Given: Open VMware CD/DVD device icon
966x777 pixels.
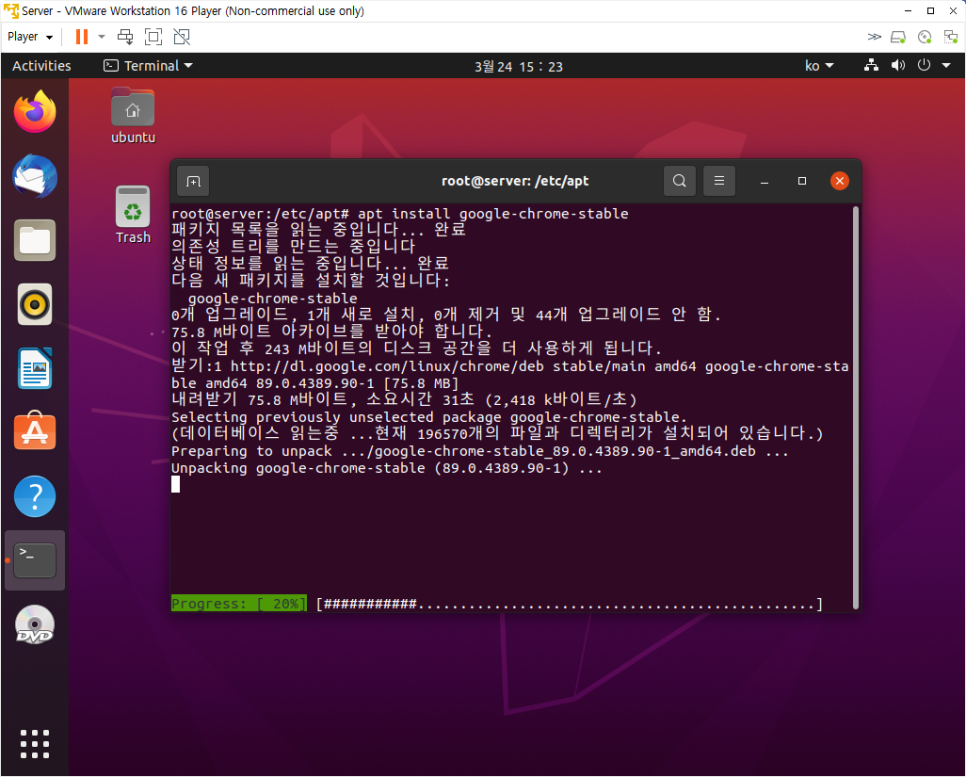Looking at the screenshot, I should point(925,38).
